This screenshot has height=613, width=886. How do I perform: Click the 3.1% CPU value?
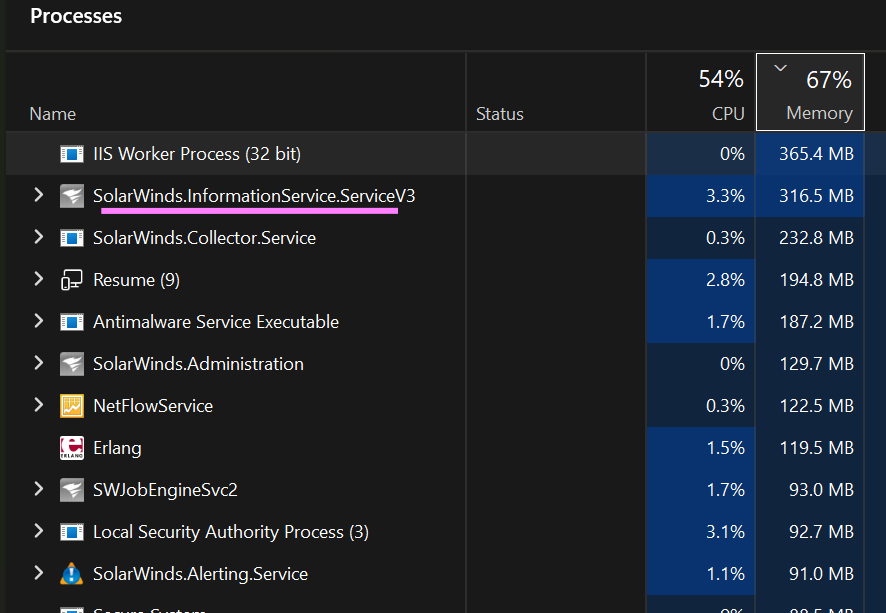coord(726,532)
